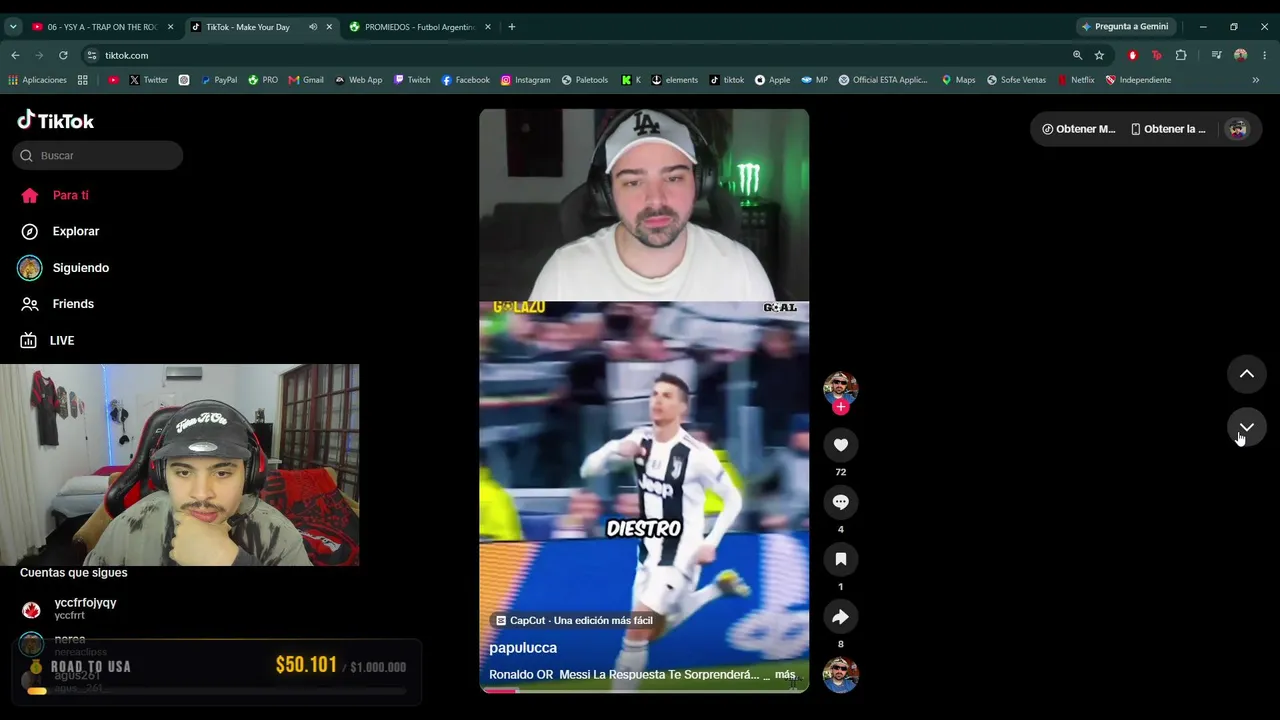
Task: Close the PROMIEDOS tab
Action: [x=488, y=27]
